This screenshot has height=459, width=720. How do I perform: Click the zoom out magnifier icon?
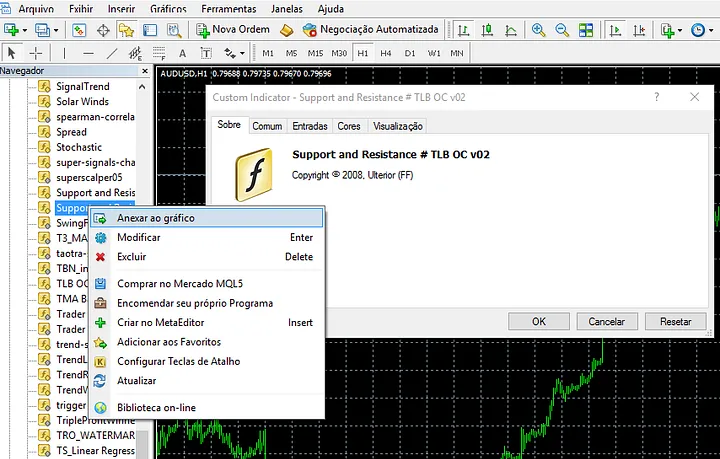point(562,30)
